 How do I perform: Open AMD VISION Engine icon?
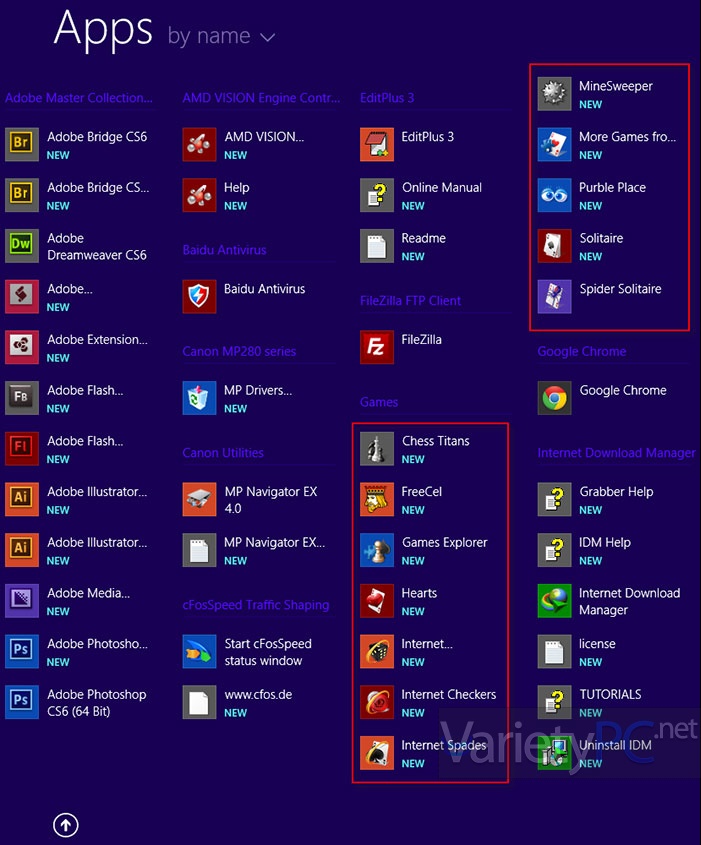199,144
